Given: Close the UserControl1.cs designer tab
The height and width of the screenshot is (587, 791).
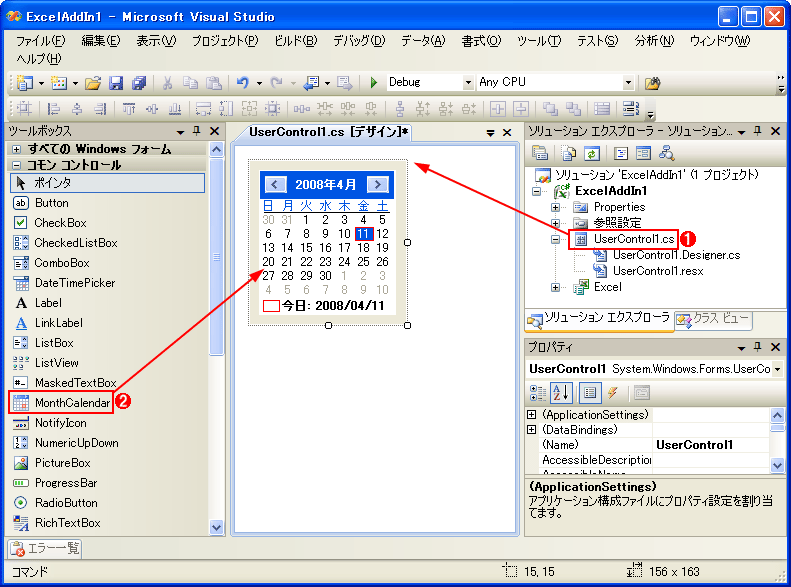Looking at the screenshot, I should pos(507,133).
